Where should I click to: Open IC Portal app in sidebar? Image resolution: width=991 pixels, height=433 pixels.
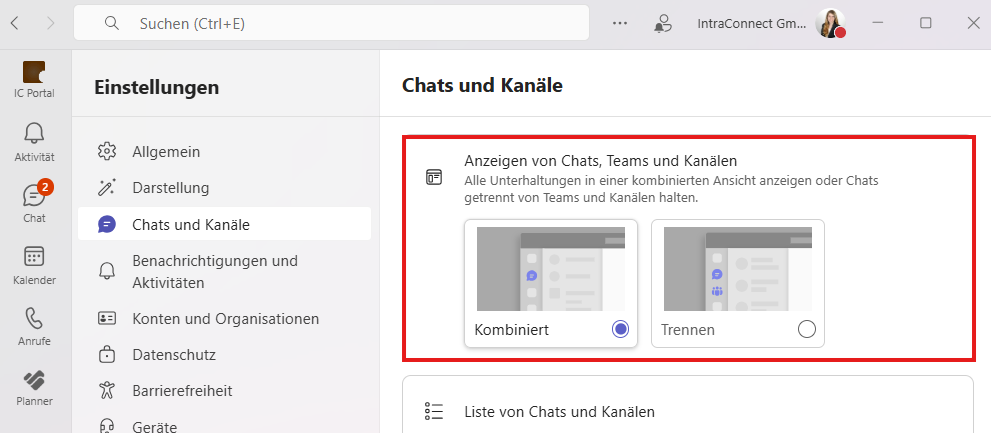34,80
